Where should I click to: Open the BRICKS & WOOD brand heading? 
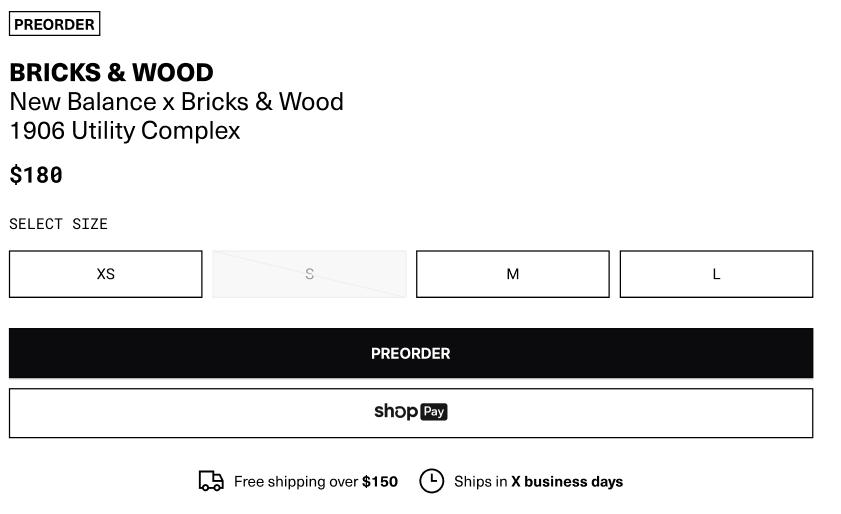pyautogui.click(x=112, y=72)
